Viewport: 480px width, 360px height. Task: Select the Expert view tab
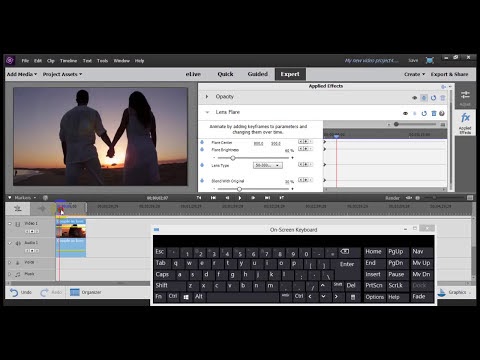(x=290, y=74)
